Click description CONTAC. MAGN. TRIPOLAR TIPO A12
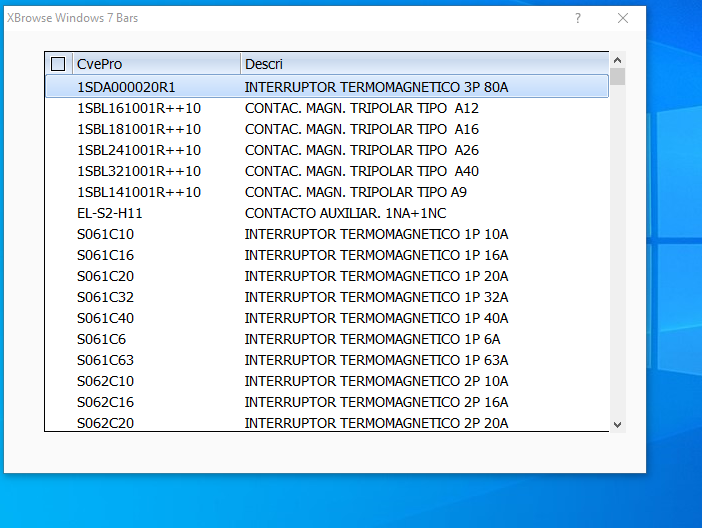Screen dimensions: 702x528 (362, 108)
